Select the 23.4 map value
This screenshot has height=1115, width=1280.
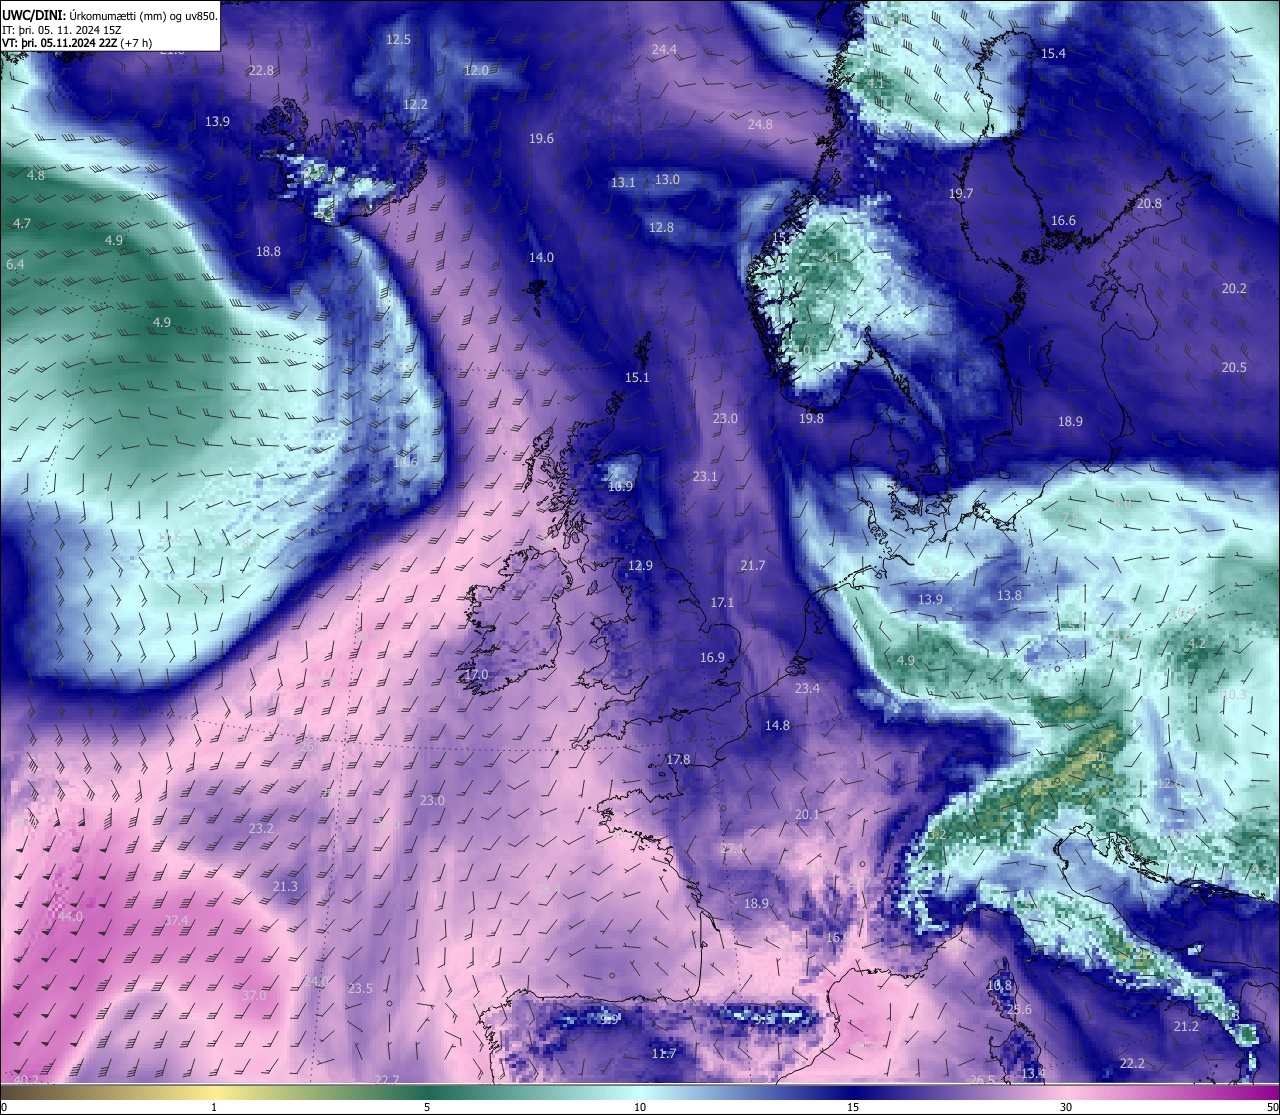click(807, 689)
